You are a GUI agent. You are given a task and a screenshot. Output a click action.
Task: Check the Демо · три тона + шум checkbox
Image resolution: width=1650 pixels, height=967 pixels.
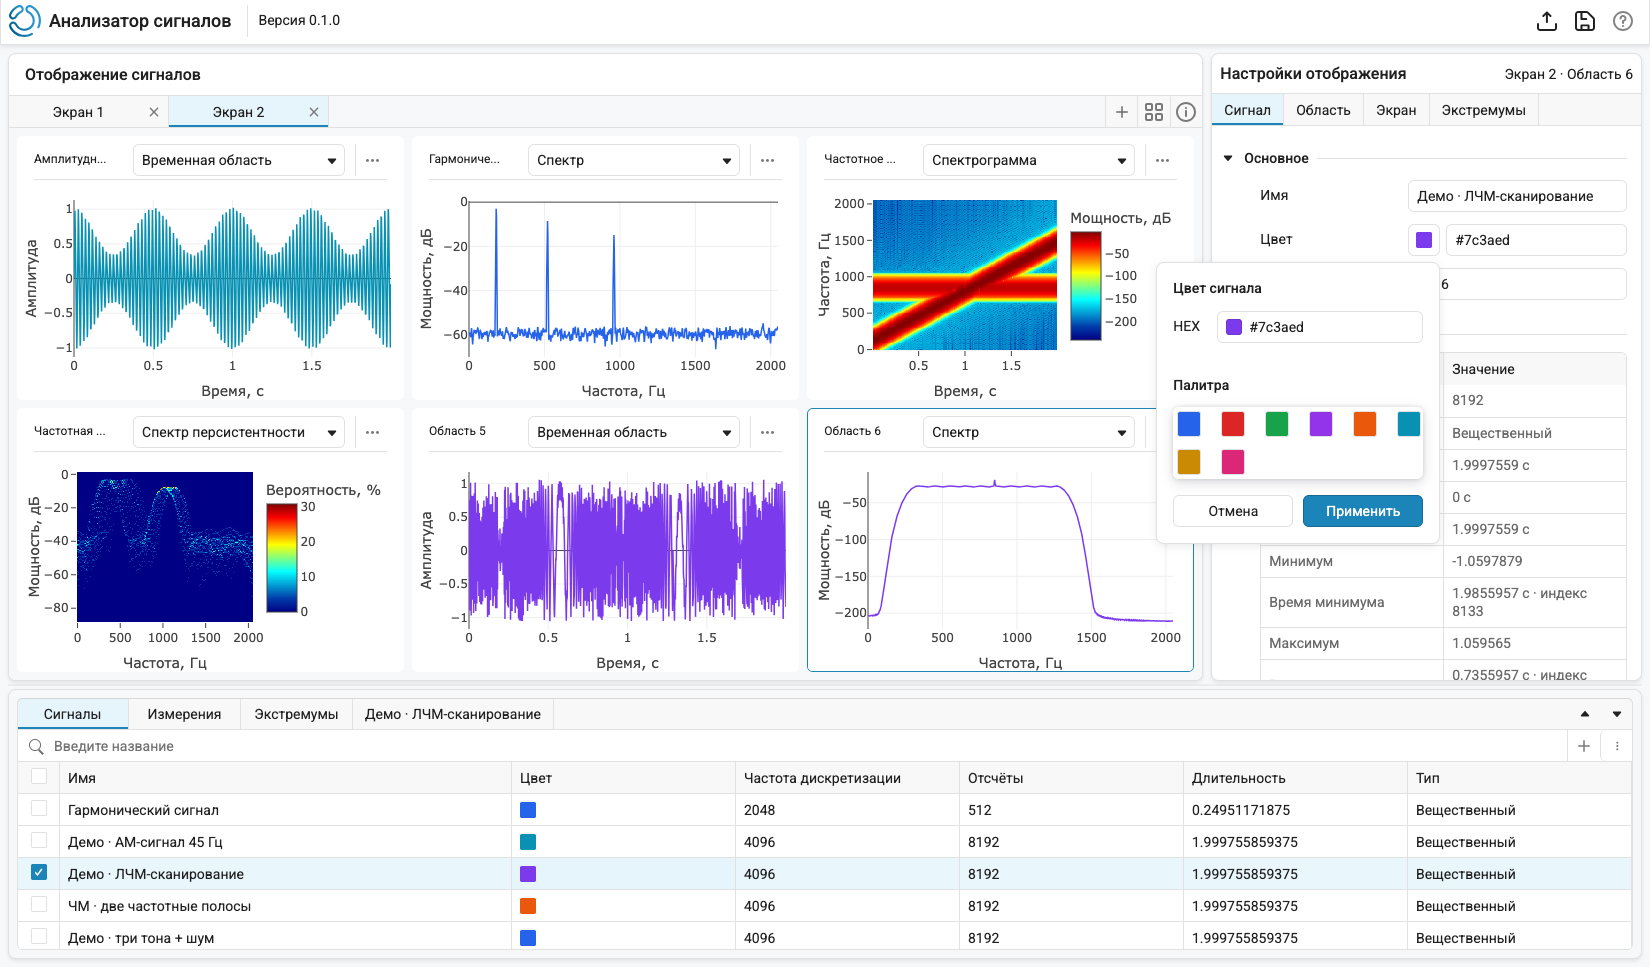[39, 936]
